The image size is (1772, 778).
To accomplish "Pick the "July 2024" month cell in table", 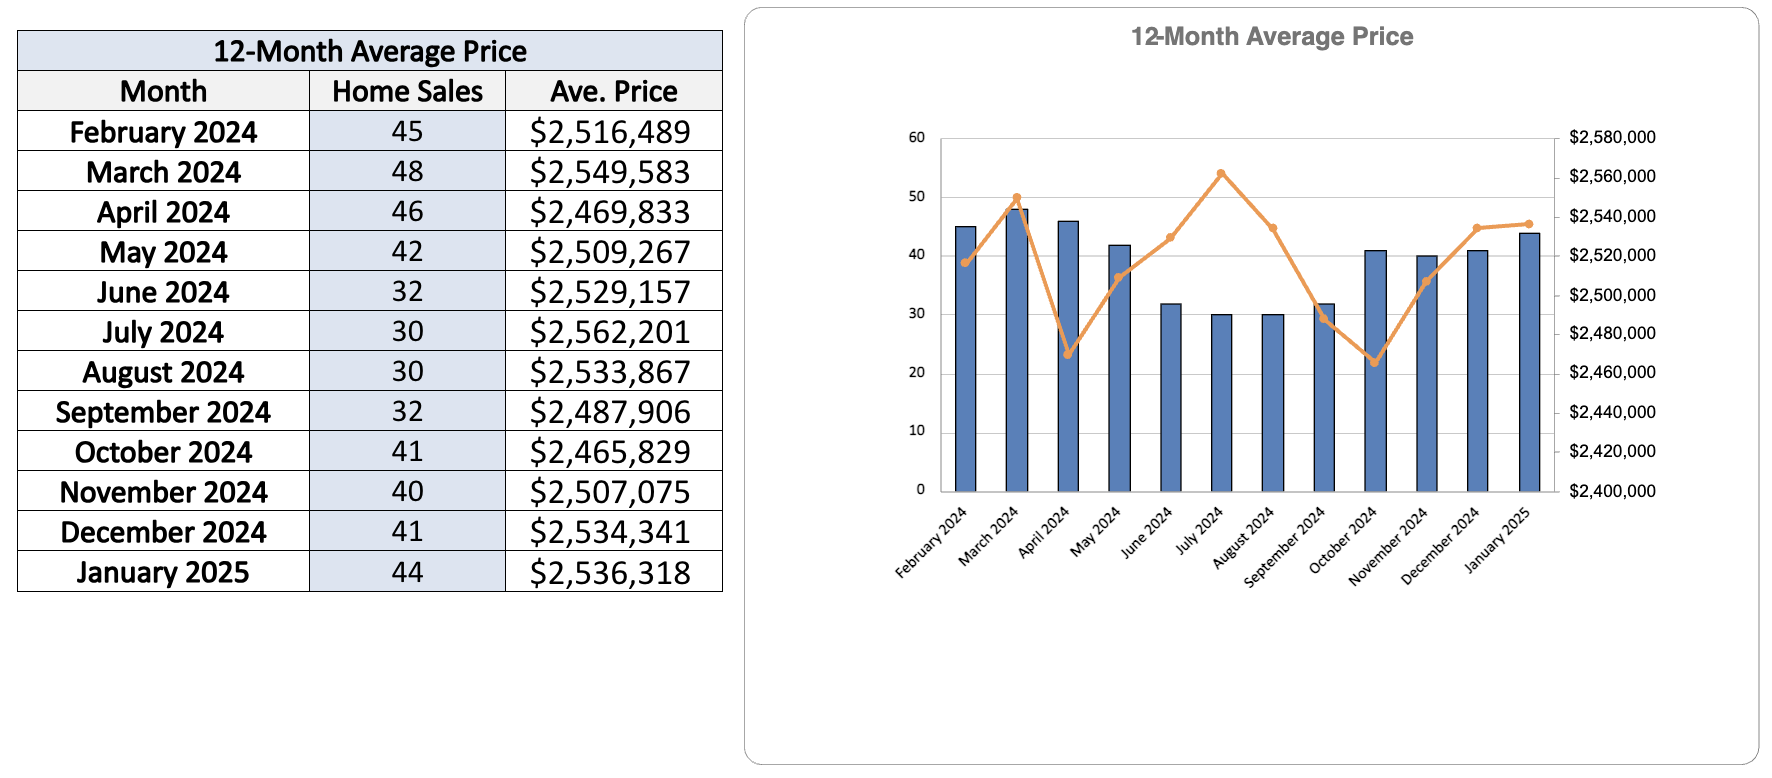I will pyautogui.click(x=164, y=331).
